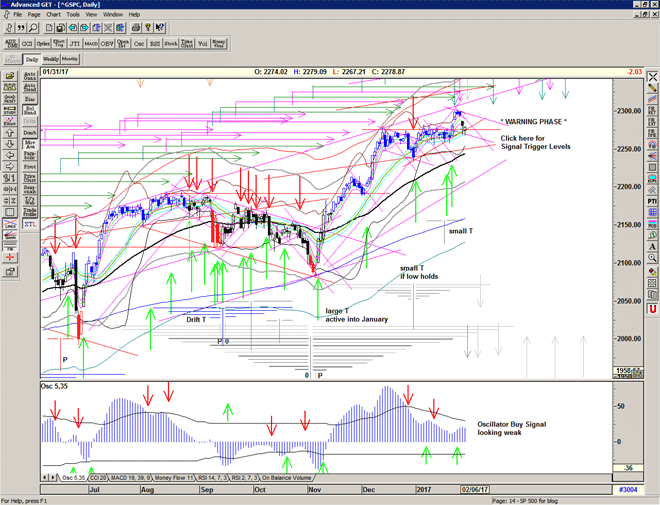
Task: Open the Chart menu
Action: pyautogui.click(x=53, y=15)
